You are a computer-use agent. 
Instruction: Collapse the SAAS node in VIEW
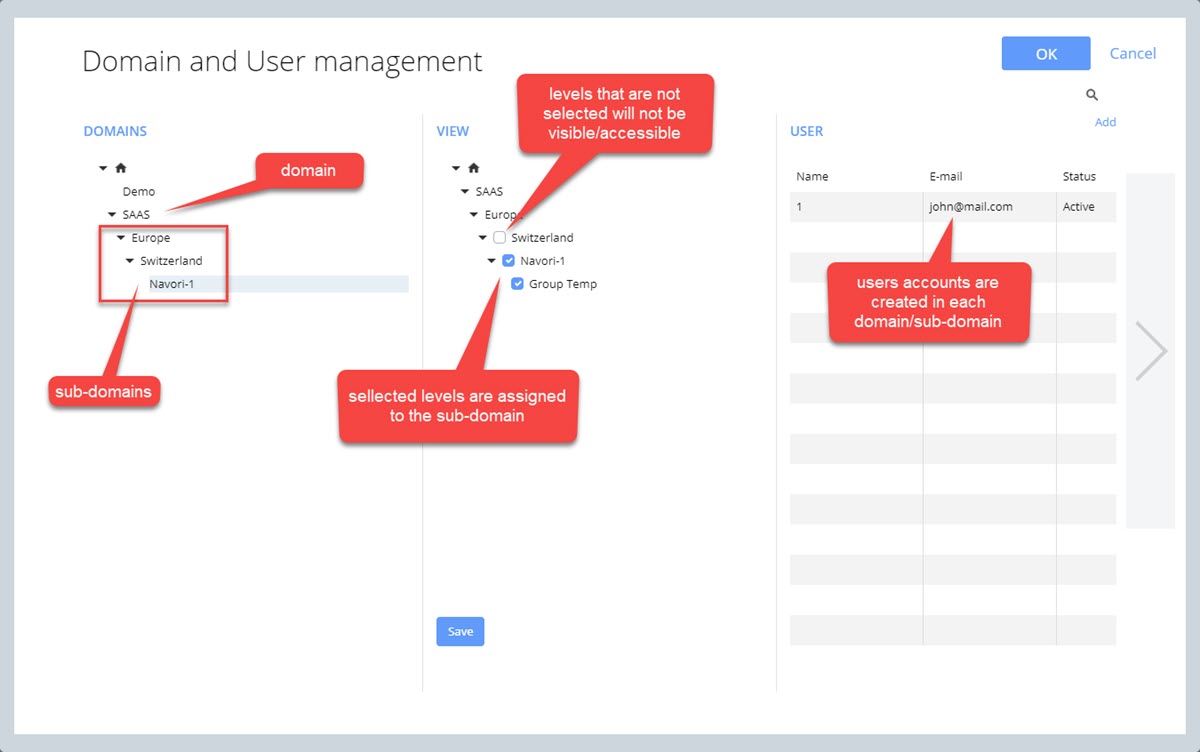pyautogui.click(x=465, y=192)
